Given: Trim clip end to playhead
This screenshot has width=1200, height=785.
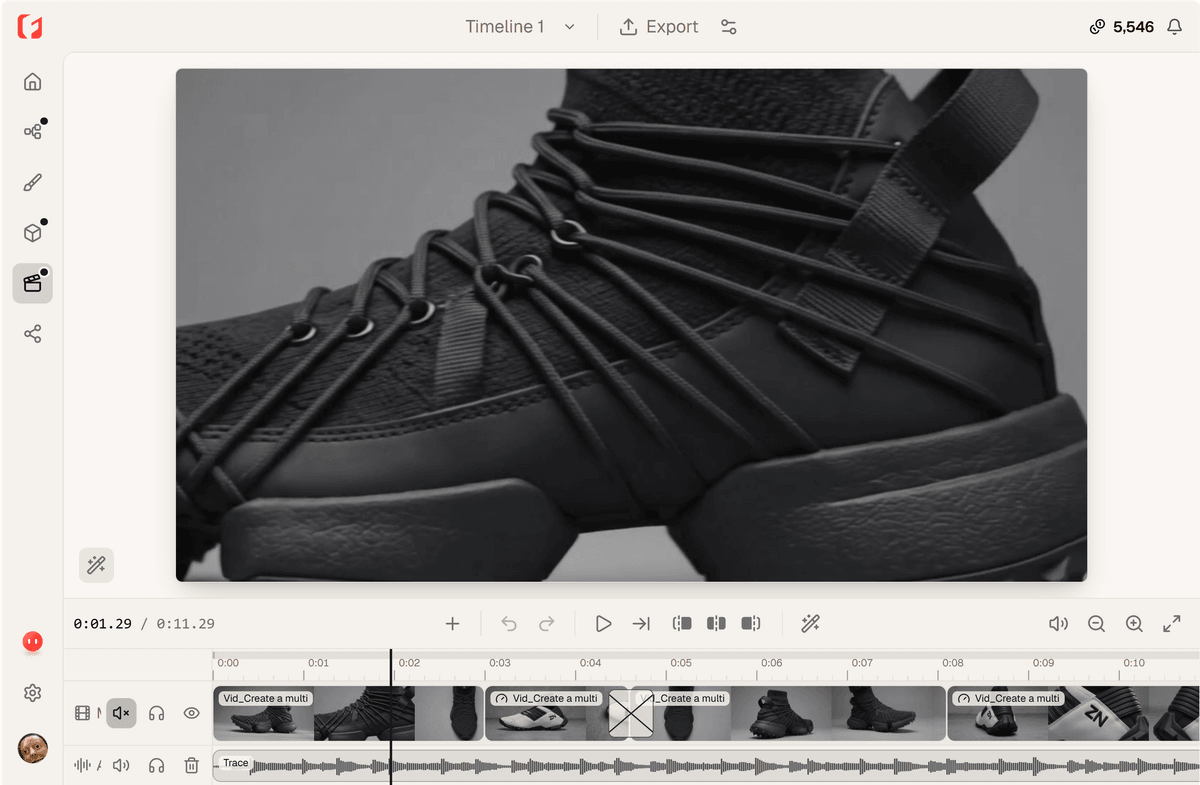Looking at the screenshot, I should pyautogui.click(x=751, y=624).
